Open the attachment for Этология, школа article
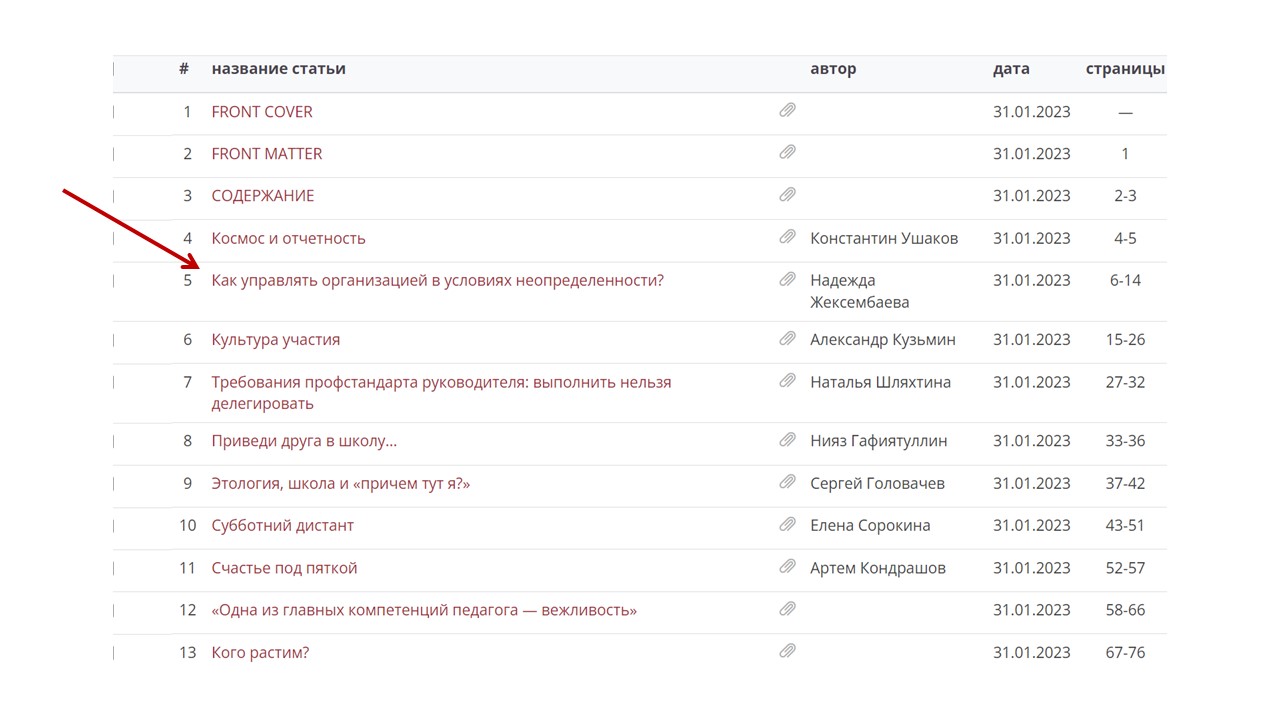 click(x=787, y=483)
